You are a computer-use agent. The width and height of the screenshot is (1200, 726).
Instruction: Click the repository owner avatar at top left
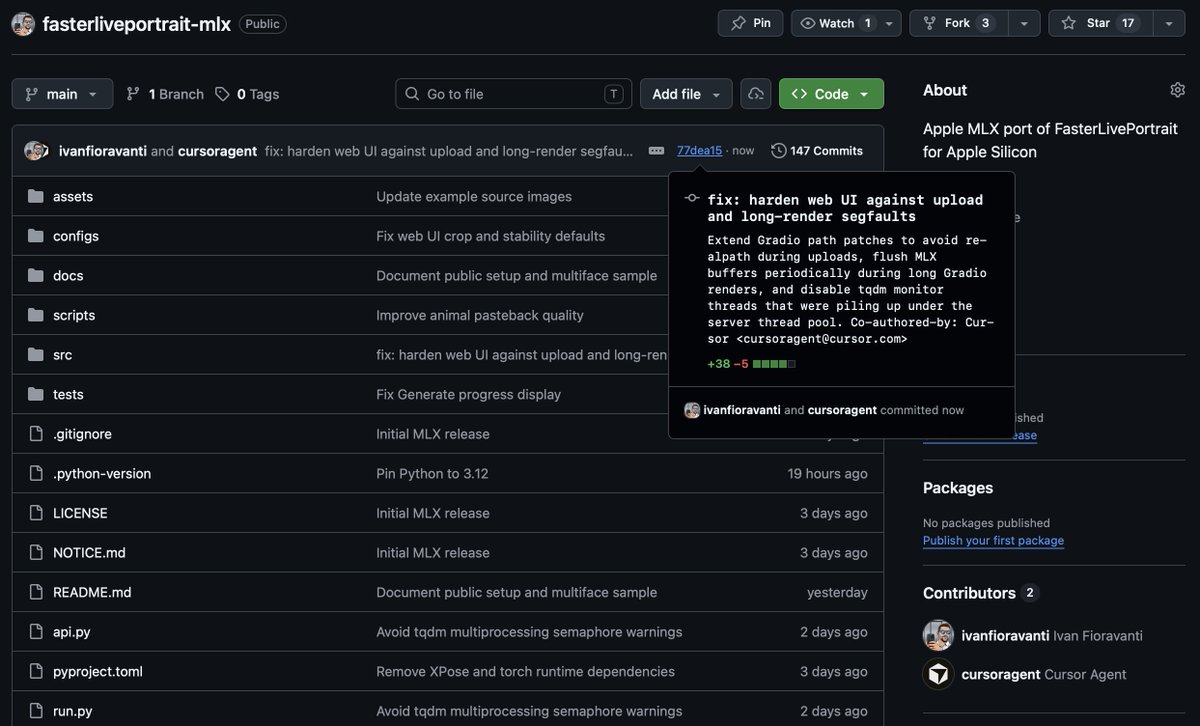point(24,24)
